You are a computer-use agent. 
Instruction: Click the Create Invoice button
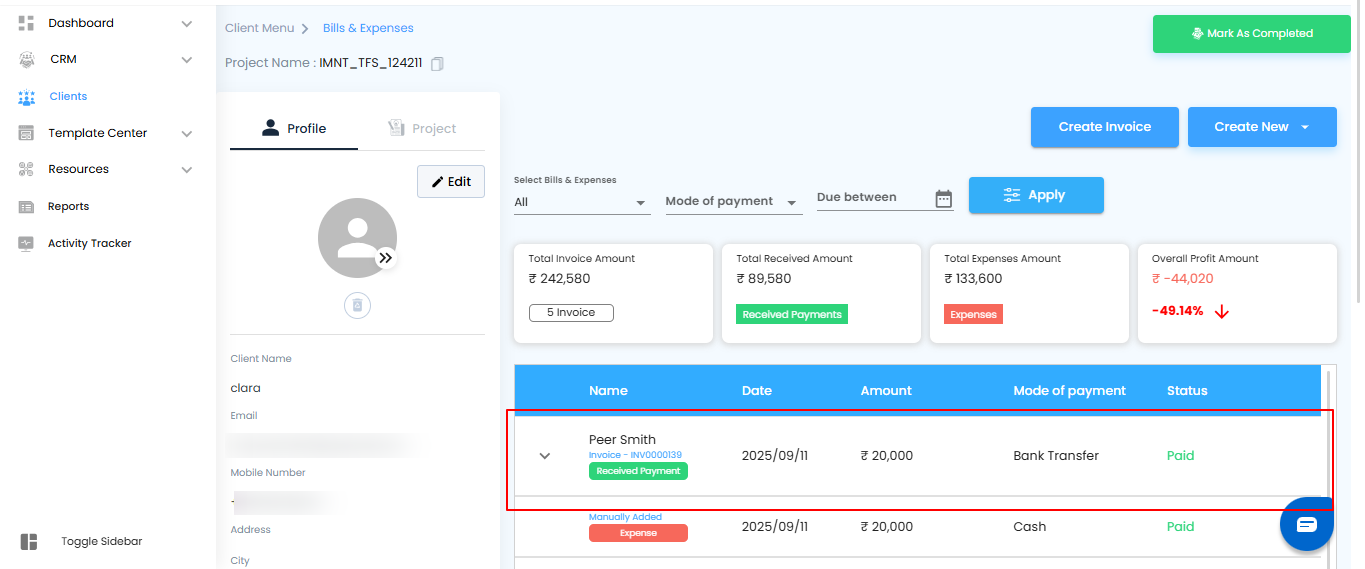(1104, 127)
